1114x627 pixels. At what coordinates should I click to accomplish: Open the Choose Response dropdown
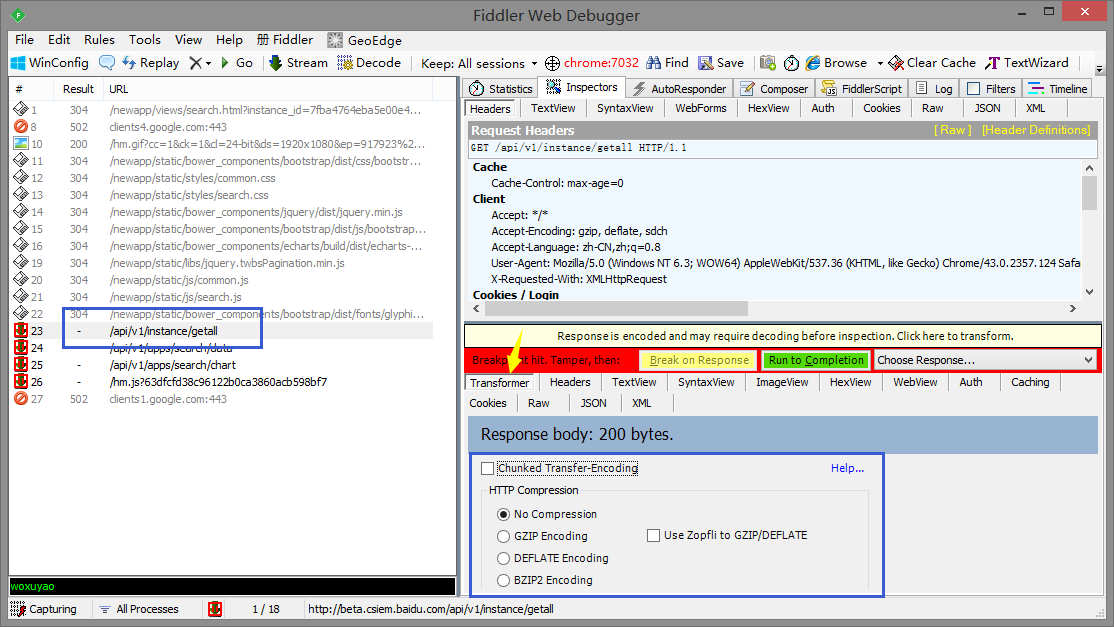[x=985, y=360]
